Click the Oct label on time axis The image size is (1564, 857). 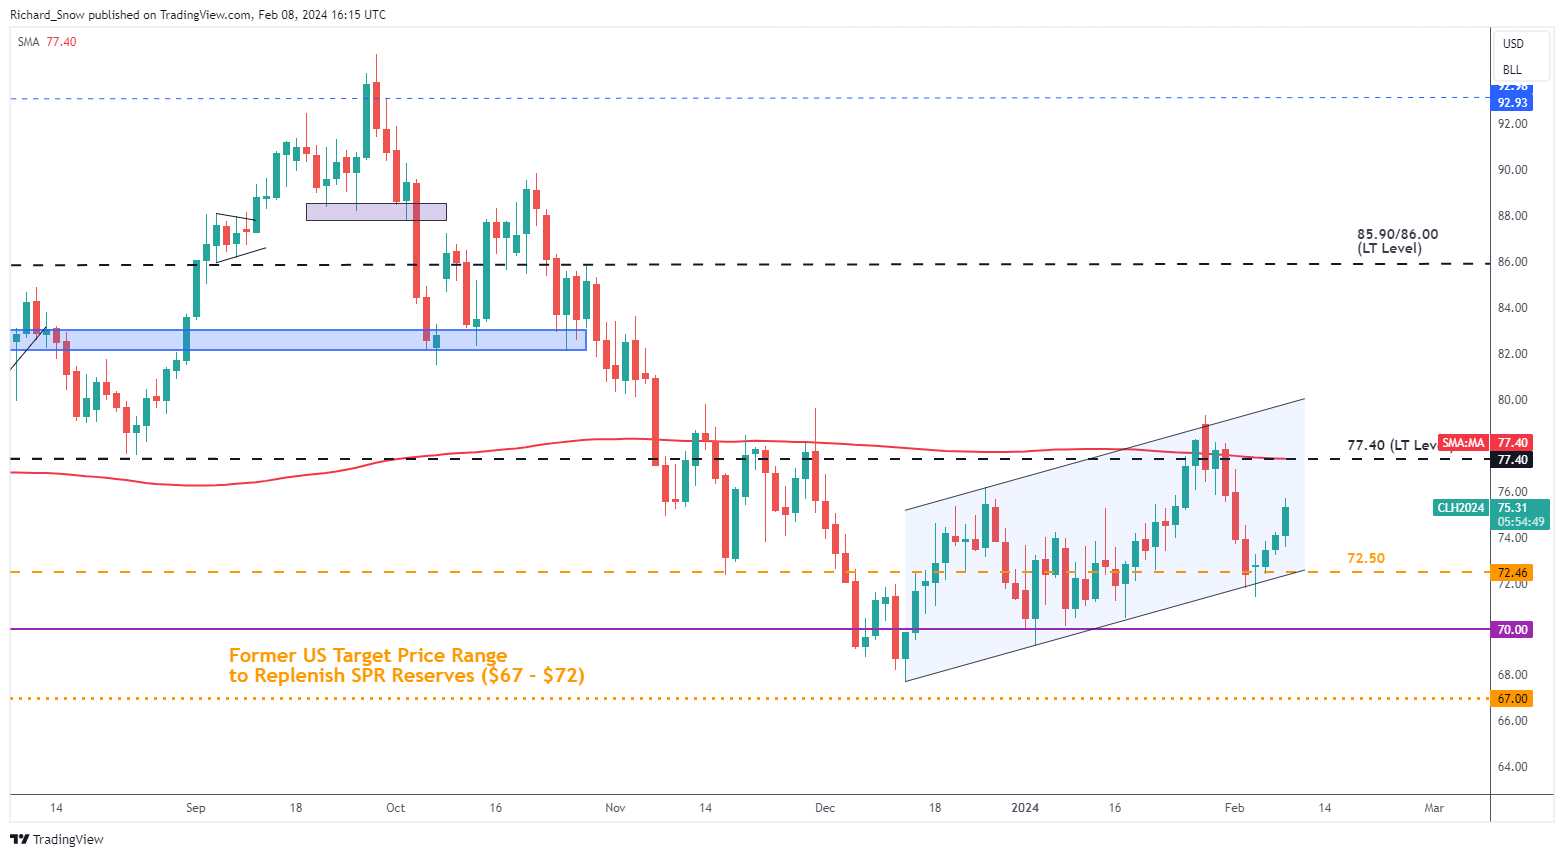(396, 808)
